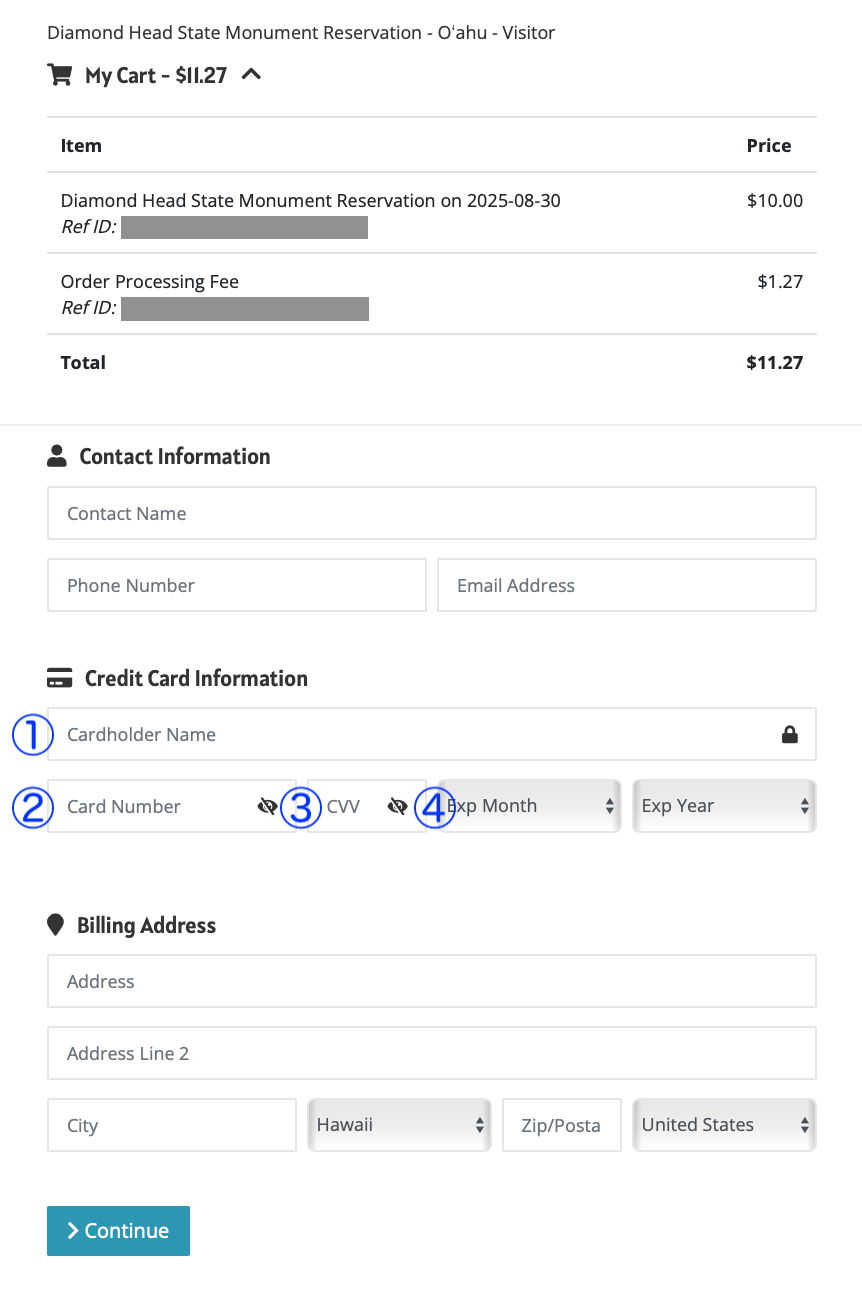The width and height of the screenshot is (862, 1291).
Task: Open the United States country dropdown
Action: coord(724,1125)
